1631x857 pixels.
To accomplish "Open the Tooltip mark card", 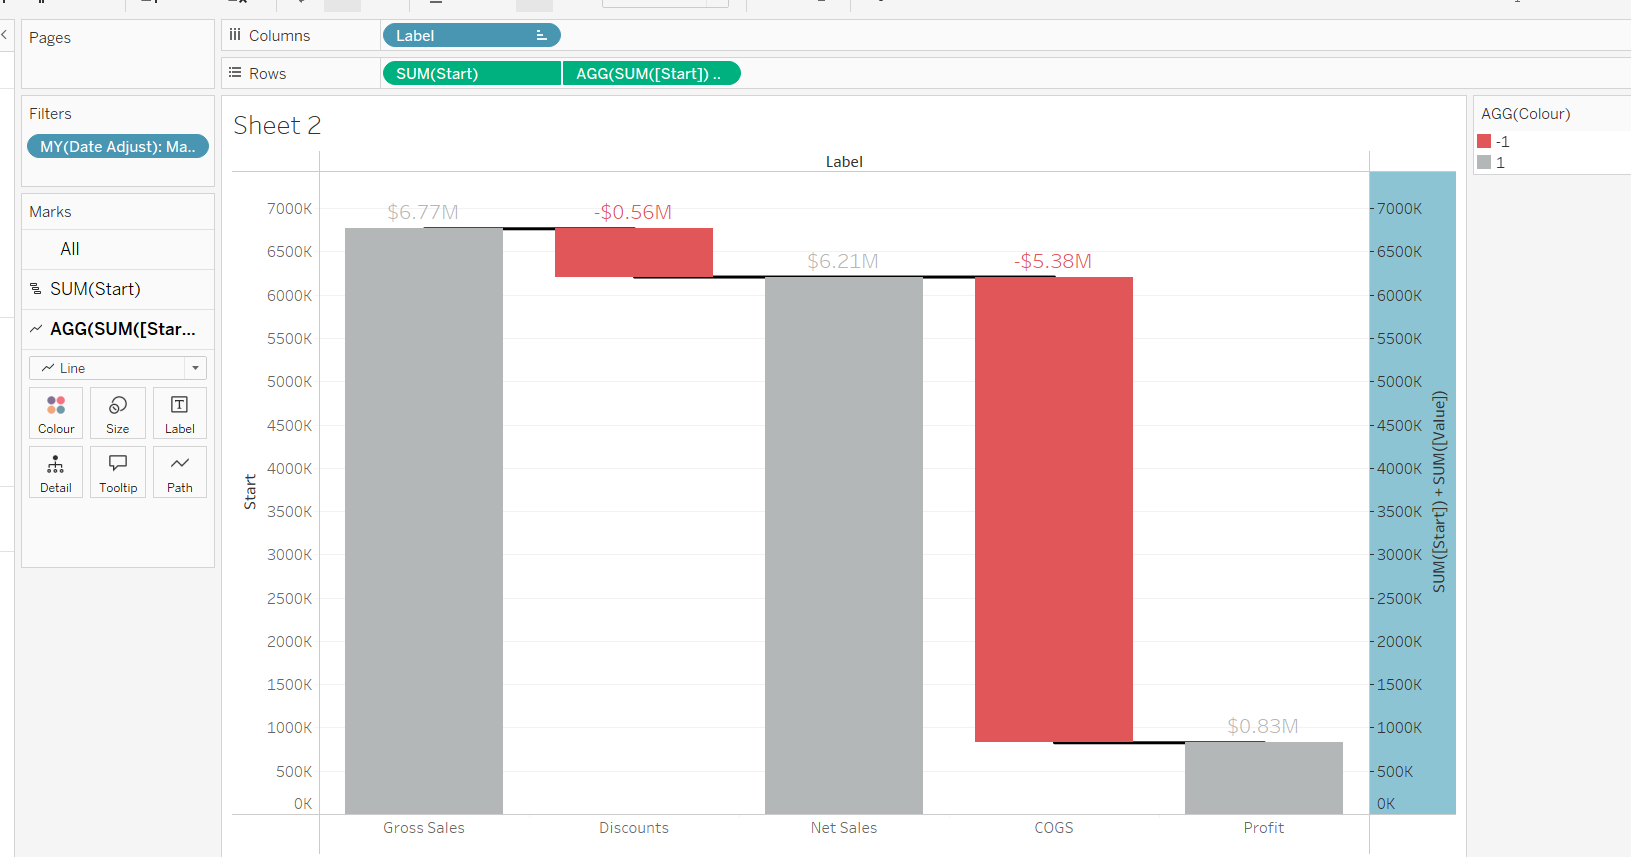I will (118, 472).
